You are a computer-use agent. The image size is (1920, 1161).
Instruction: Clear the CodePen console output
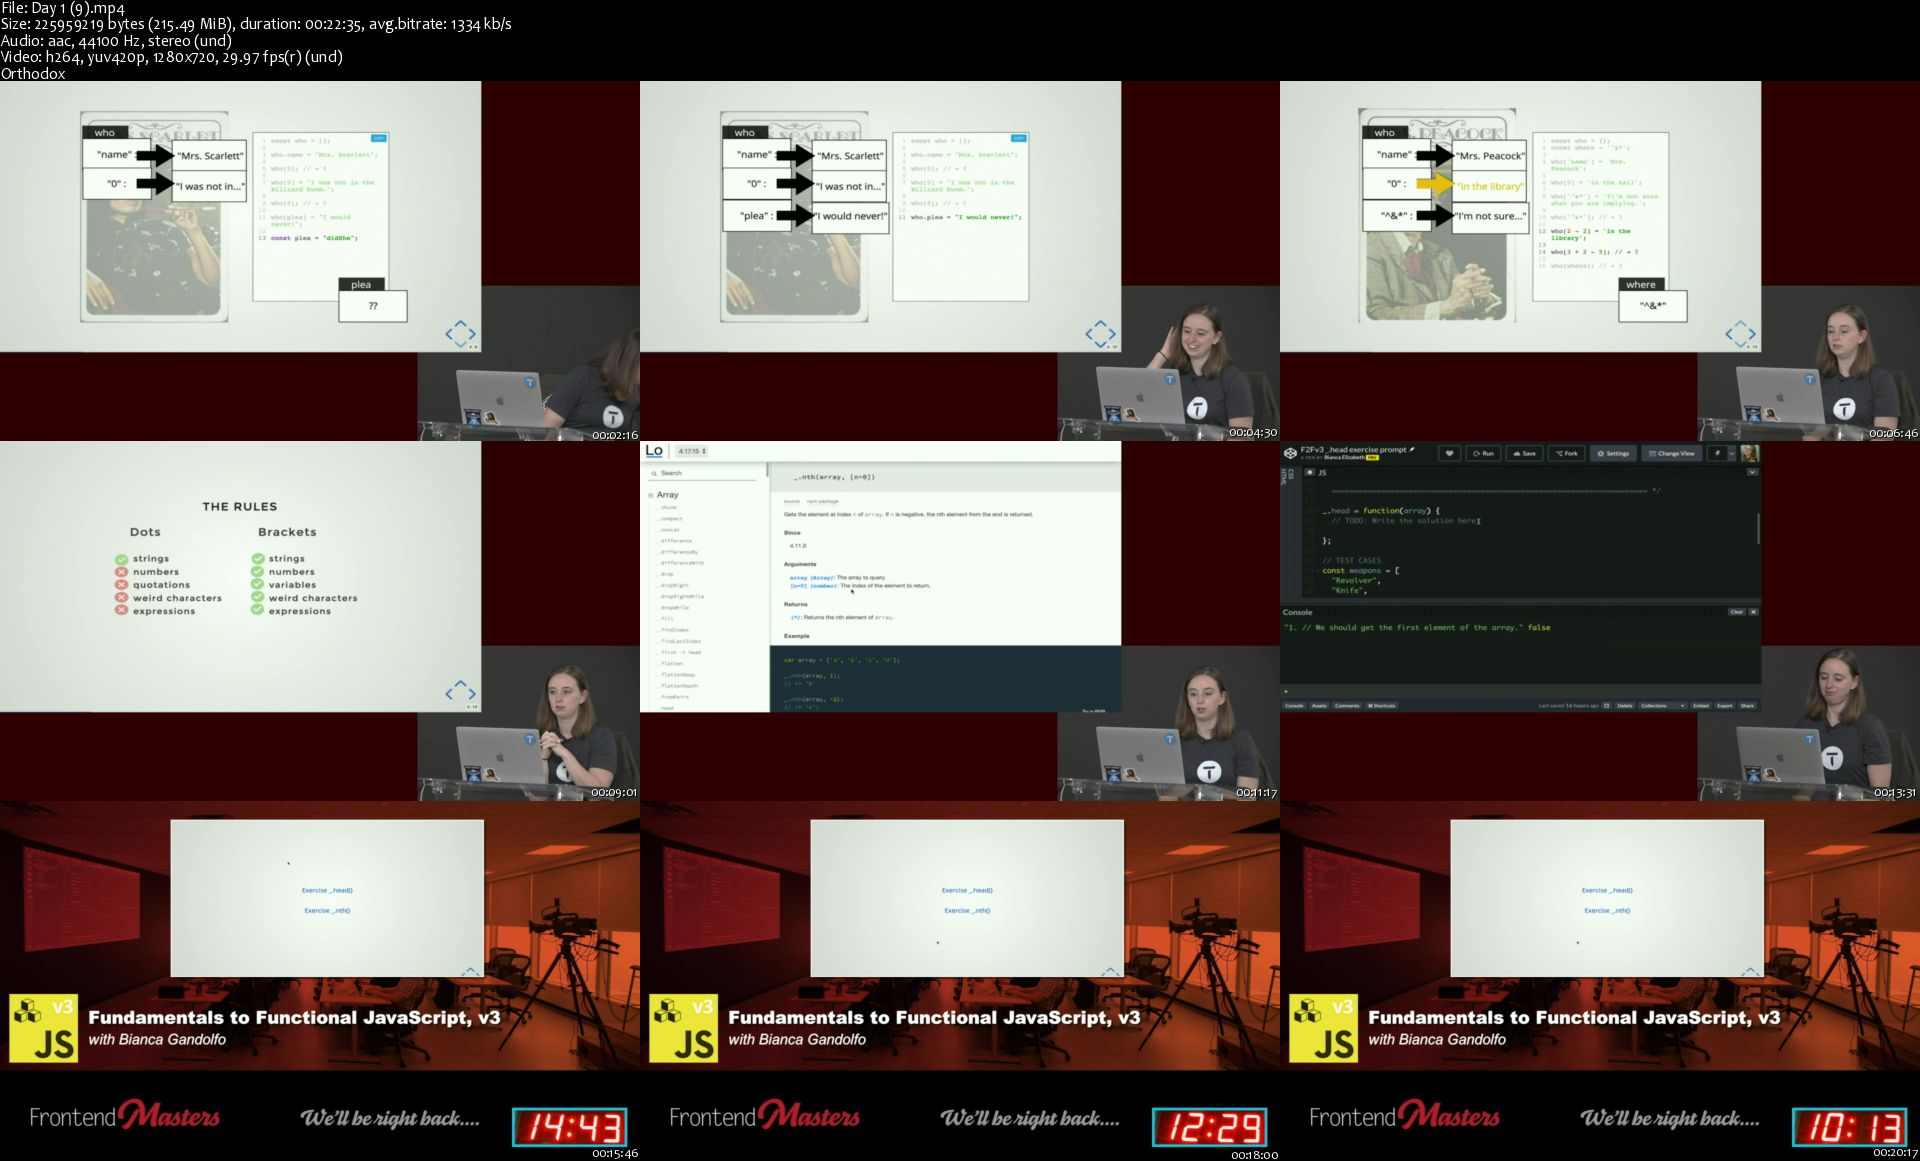1736,612
